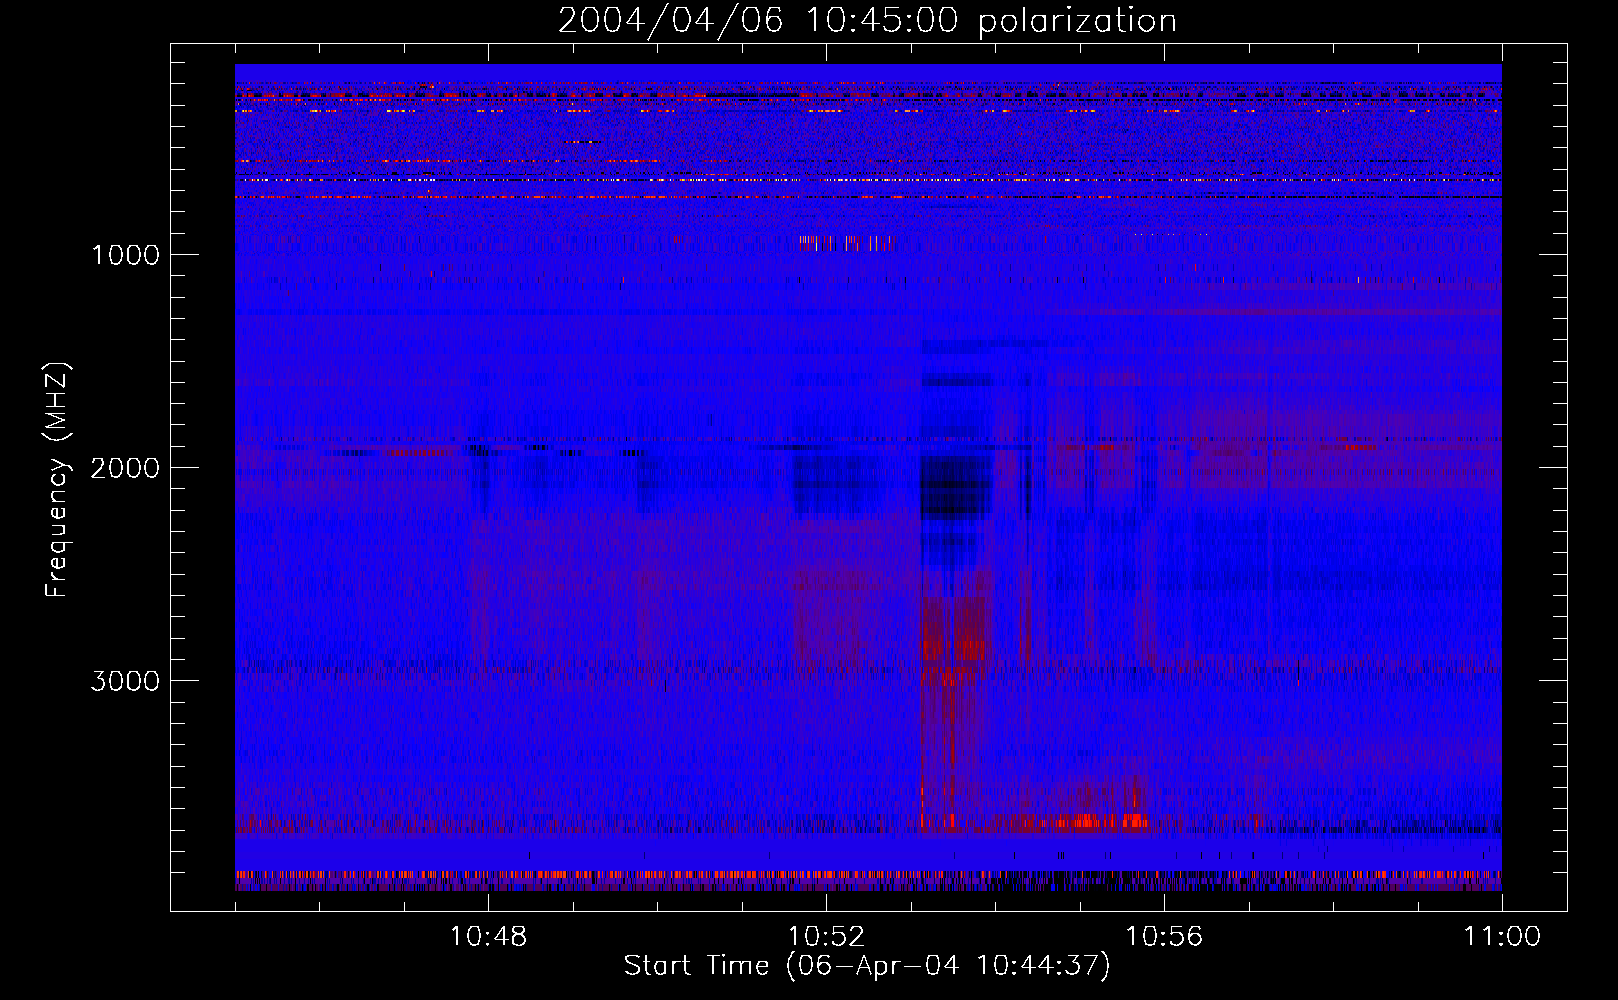
Task: Click the 1000 frequency tick label
Action: coord(125,255)
